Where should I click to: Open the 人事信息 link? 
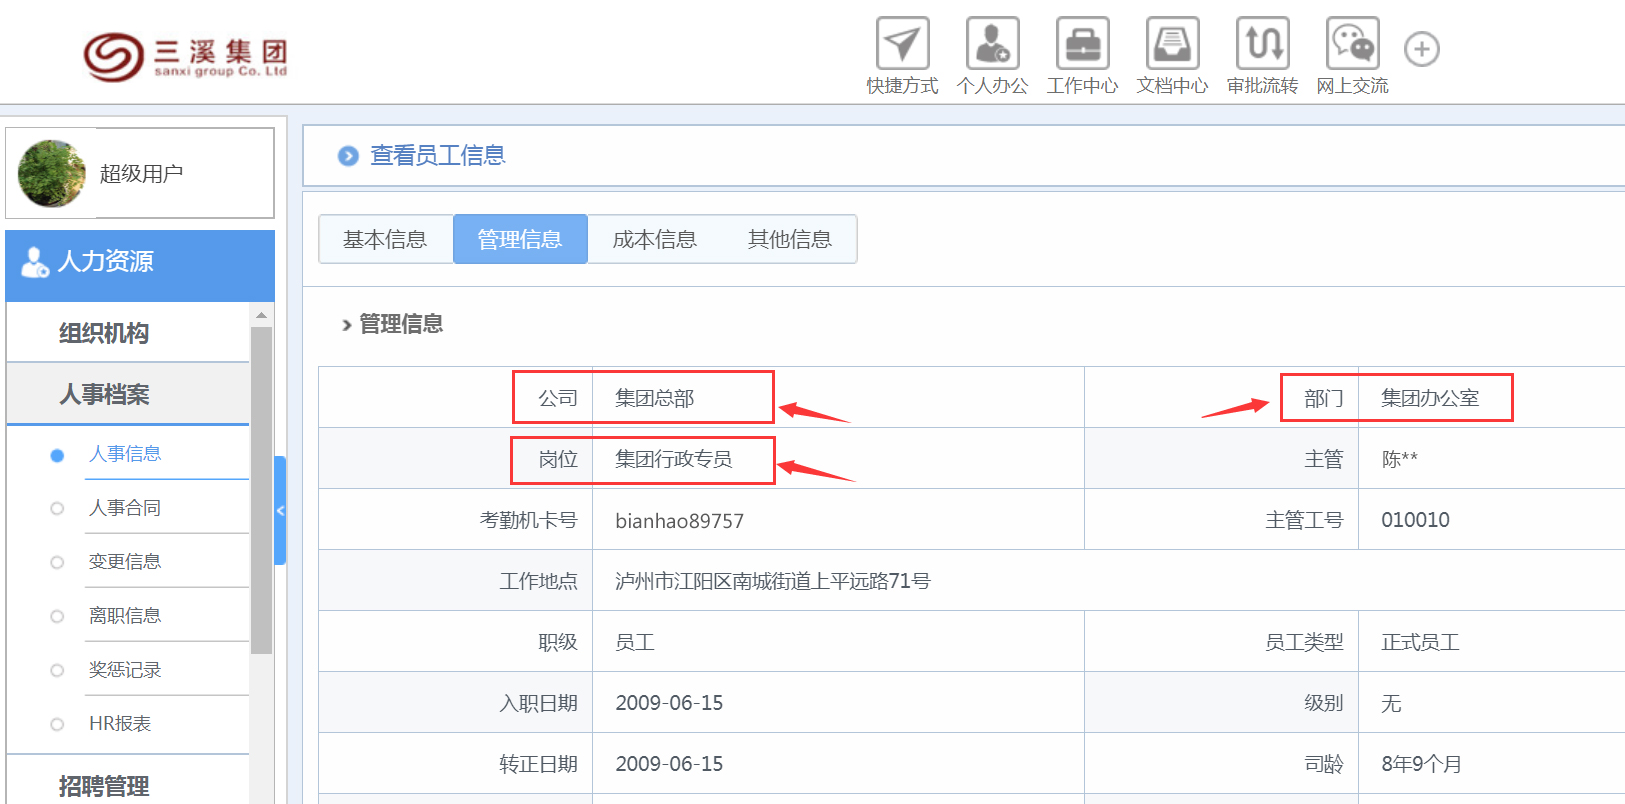click(x=125, y=454)
